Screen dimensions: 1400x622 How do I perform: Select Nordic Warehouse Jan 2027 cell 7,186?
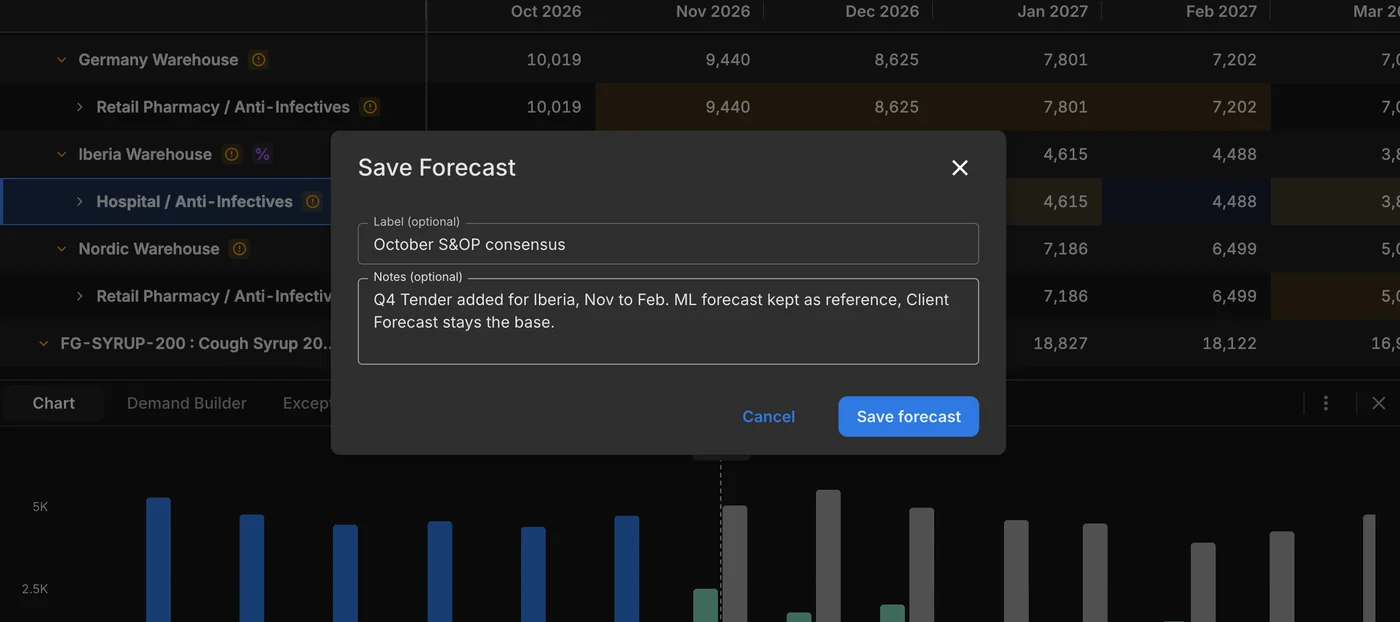point(1066,249)
